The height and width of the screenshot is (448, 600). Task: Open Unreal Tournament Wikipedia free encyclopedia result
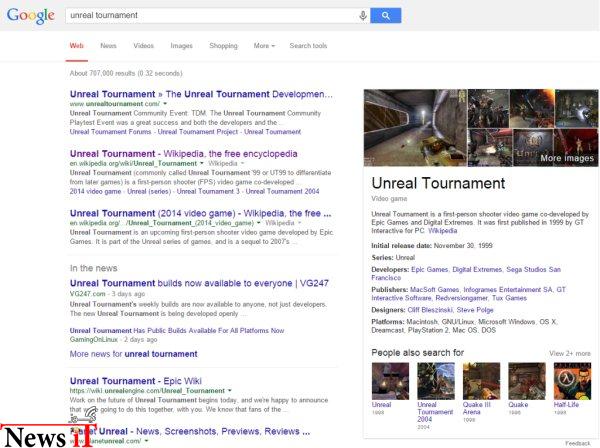[183, 154]
